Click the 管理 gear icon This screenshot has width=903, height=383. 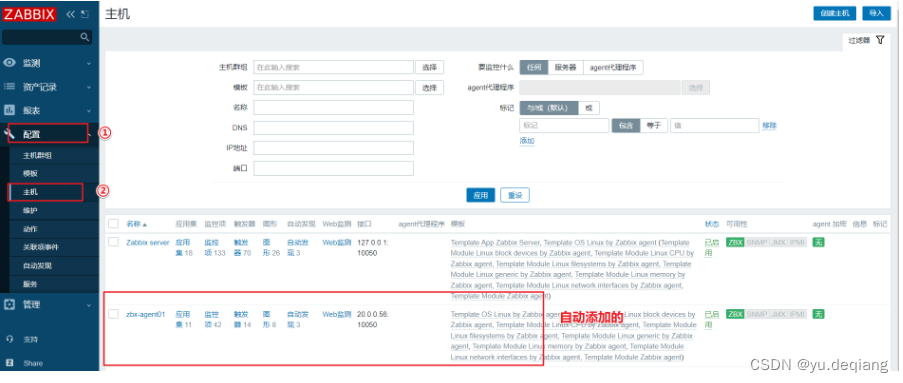[10, 305]
